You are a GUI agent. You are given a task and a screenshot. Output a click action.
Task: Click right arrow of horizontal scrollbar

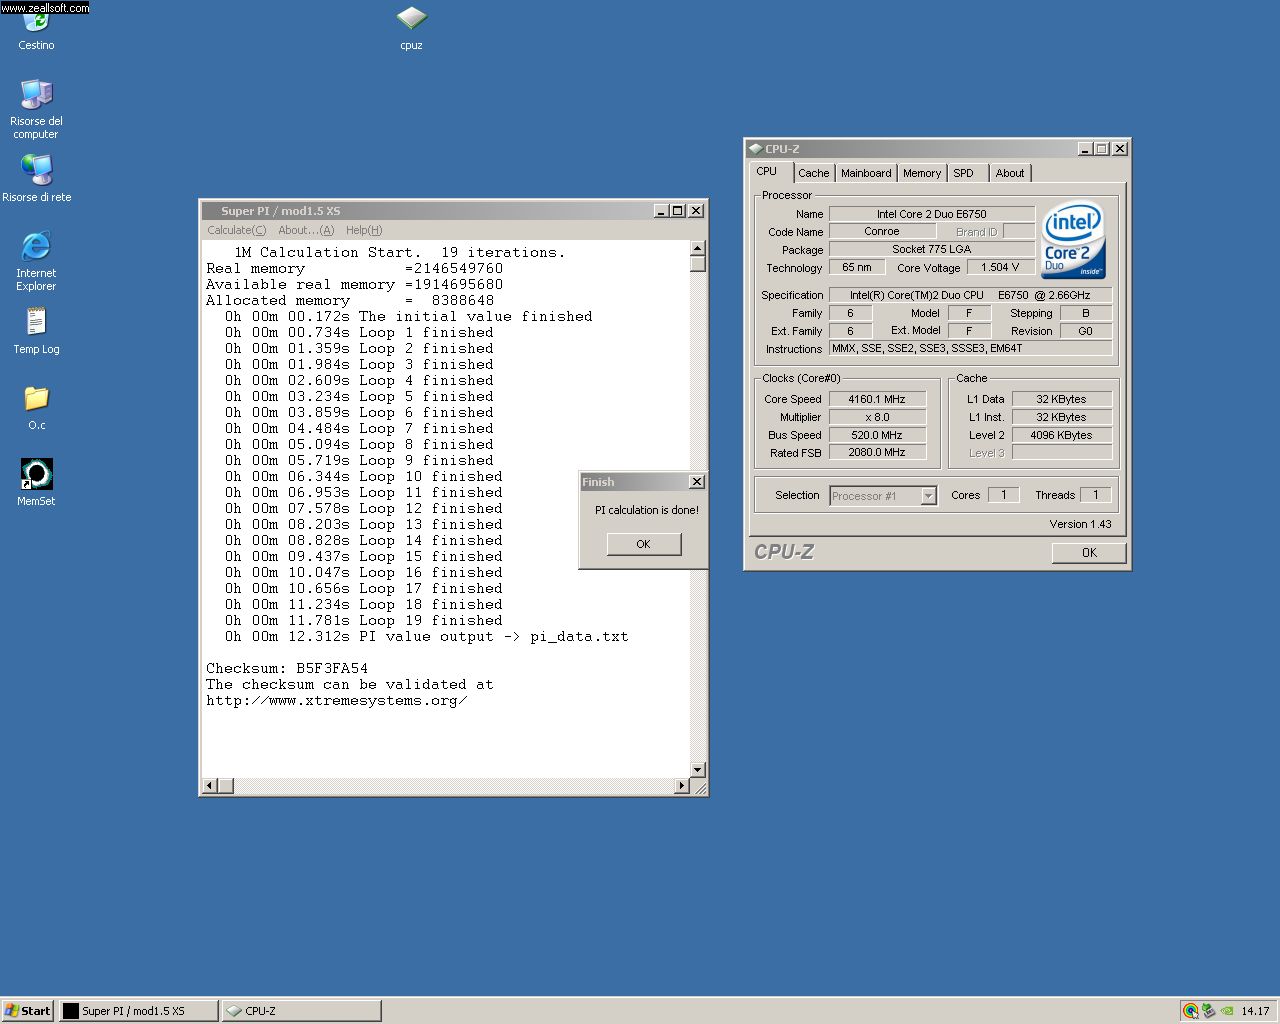pyautogui.click(x=682, y=786)
